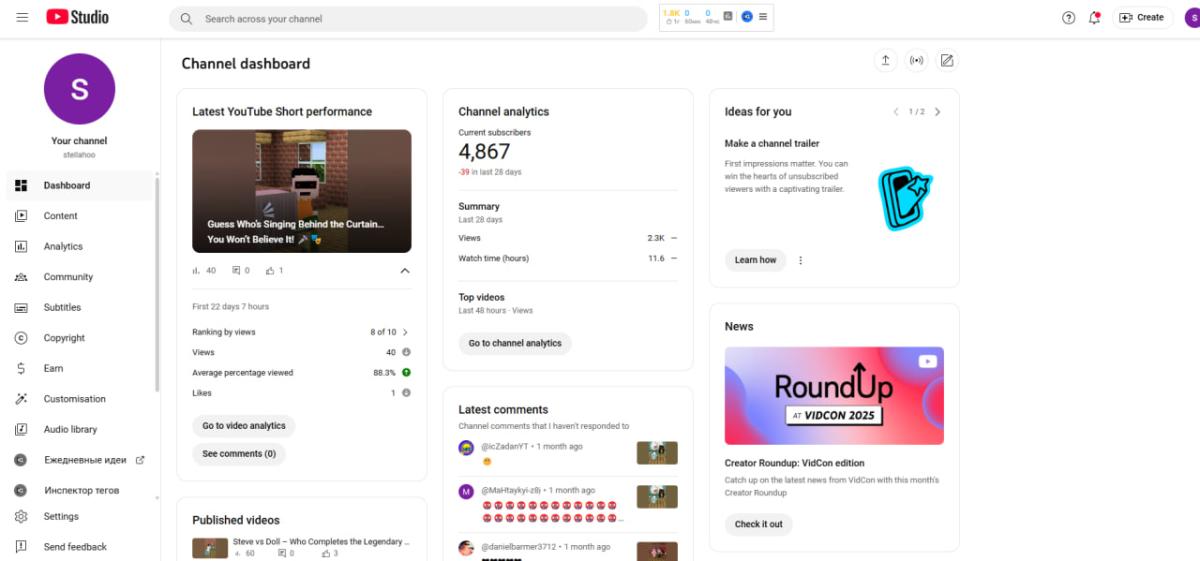The width and height of the screenshot is (1200, 561).
Task: Open the VidCon 2025 Roundup news image
Action: tap(834, 396)
